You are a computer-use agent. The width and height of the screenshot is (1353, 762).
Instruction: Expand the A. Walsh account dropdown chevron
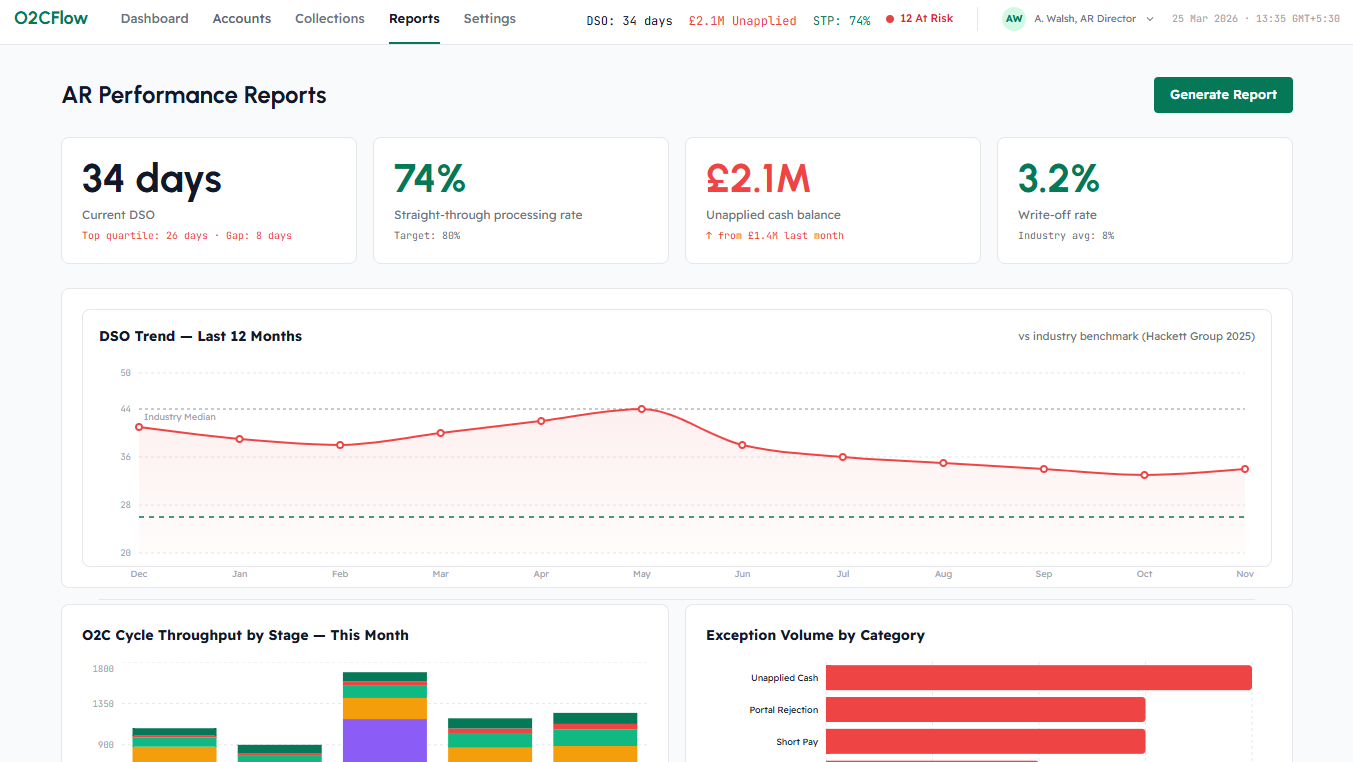click(1150, 19)
